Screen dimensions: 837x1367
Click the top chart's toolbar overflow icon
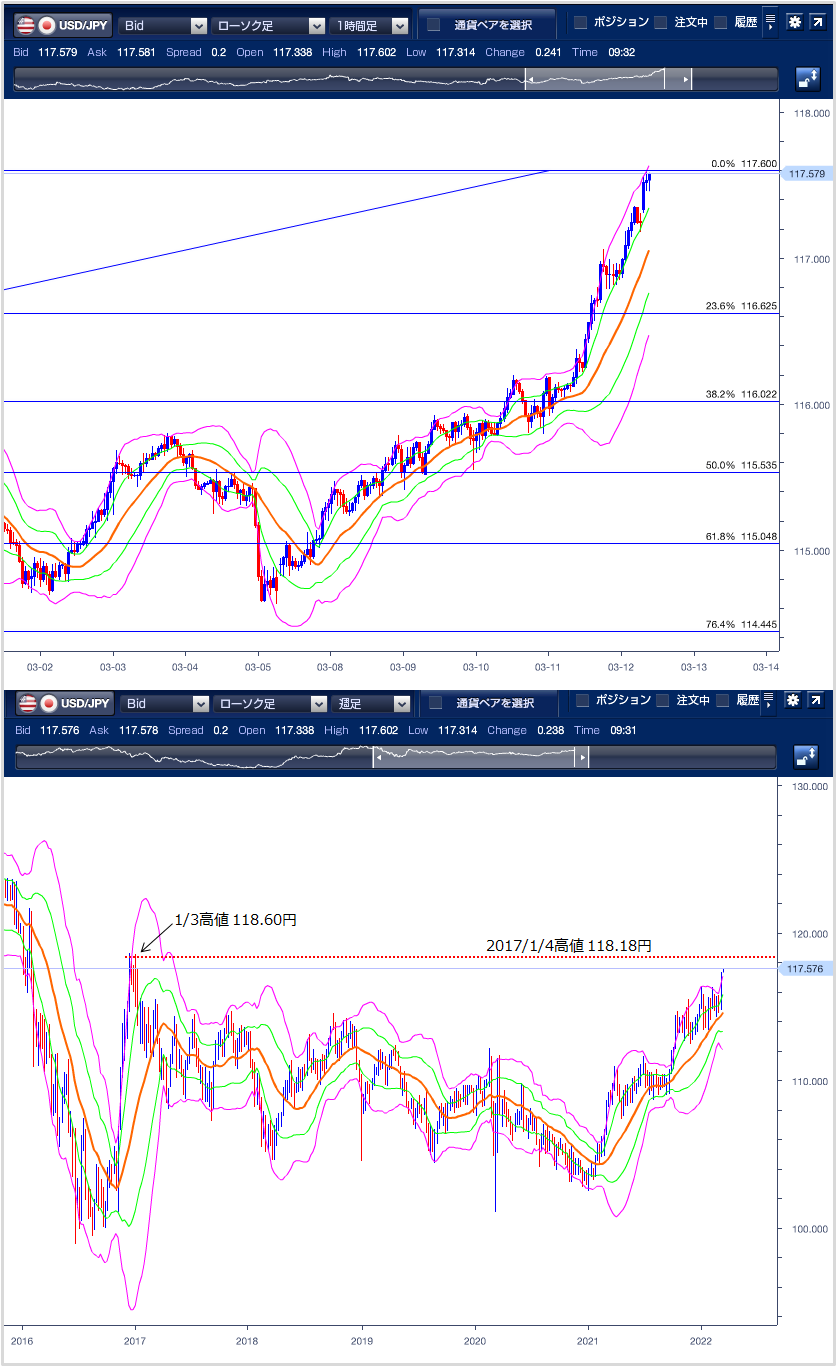pyautogui.click(x=769, y=22)
